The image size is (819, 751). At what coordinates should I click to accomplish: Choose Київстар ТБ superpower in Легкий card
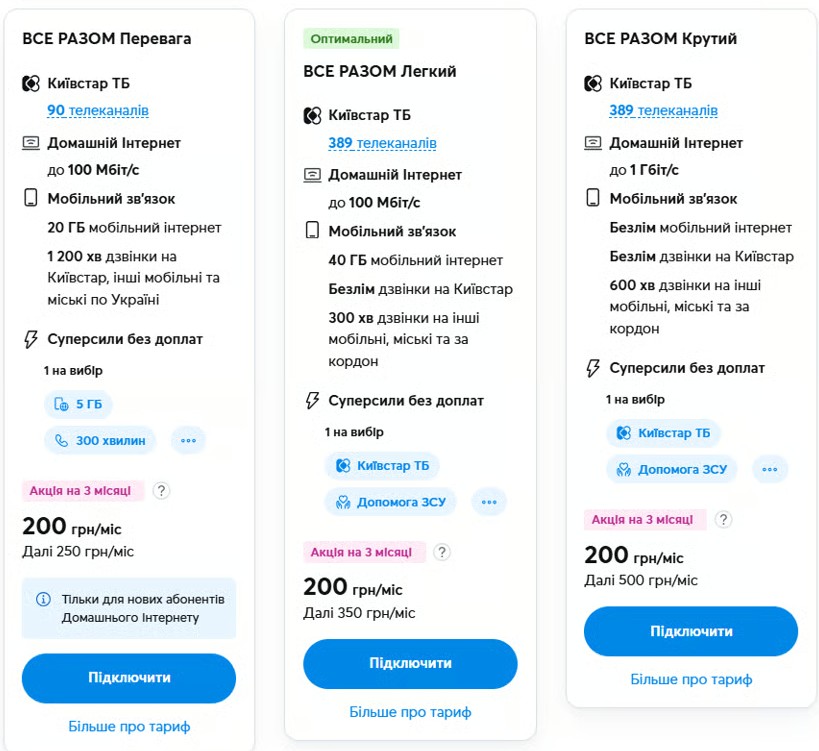click(382, 466)
